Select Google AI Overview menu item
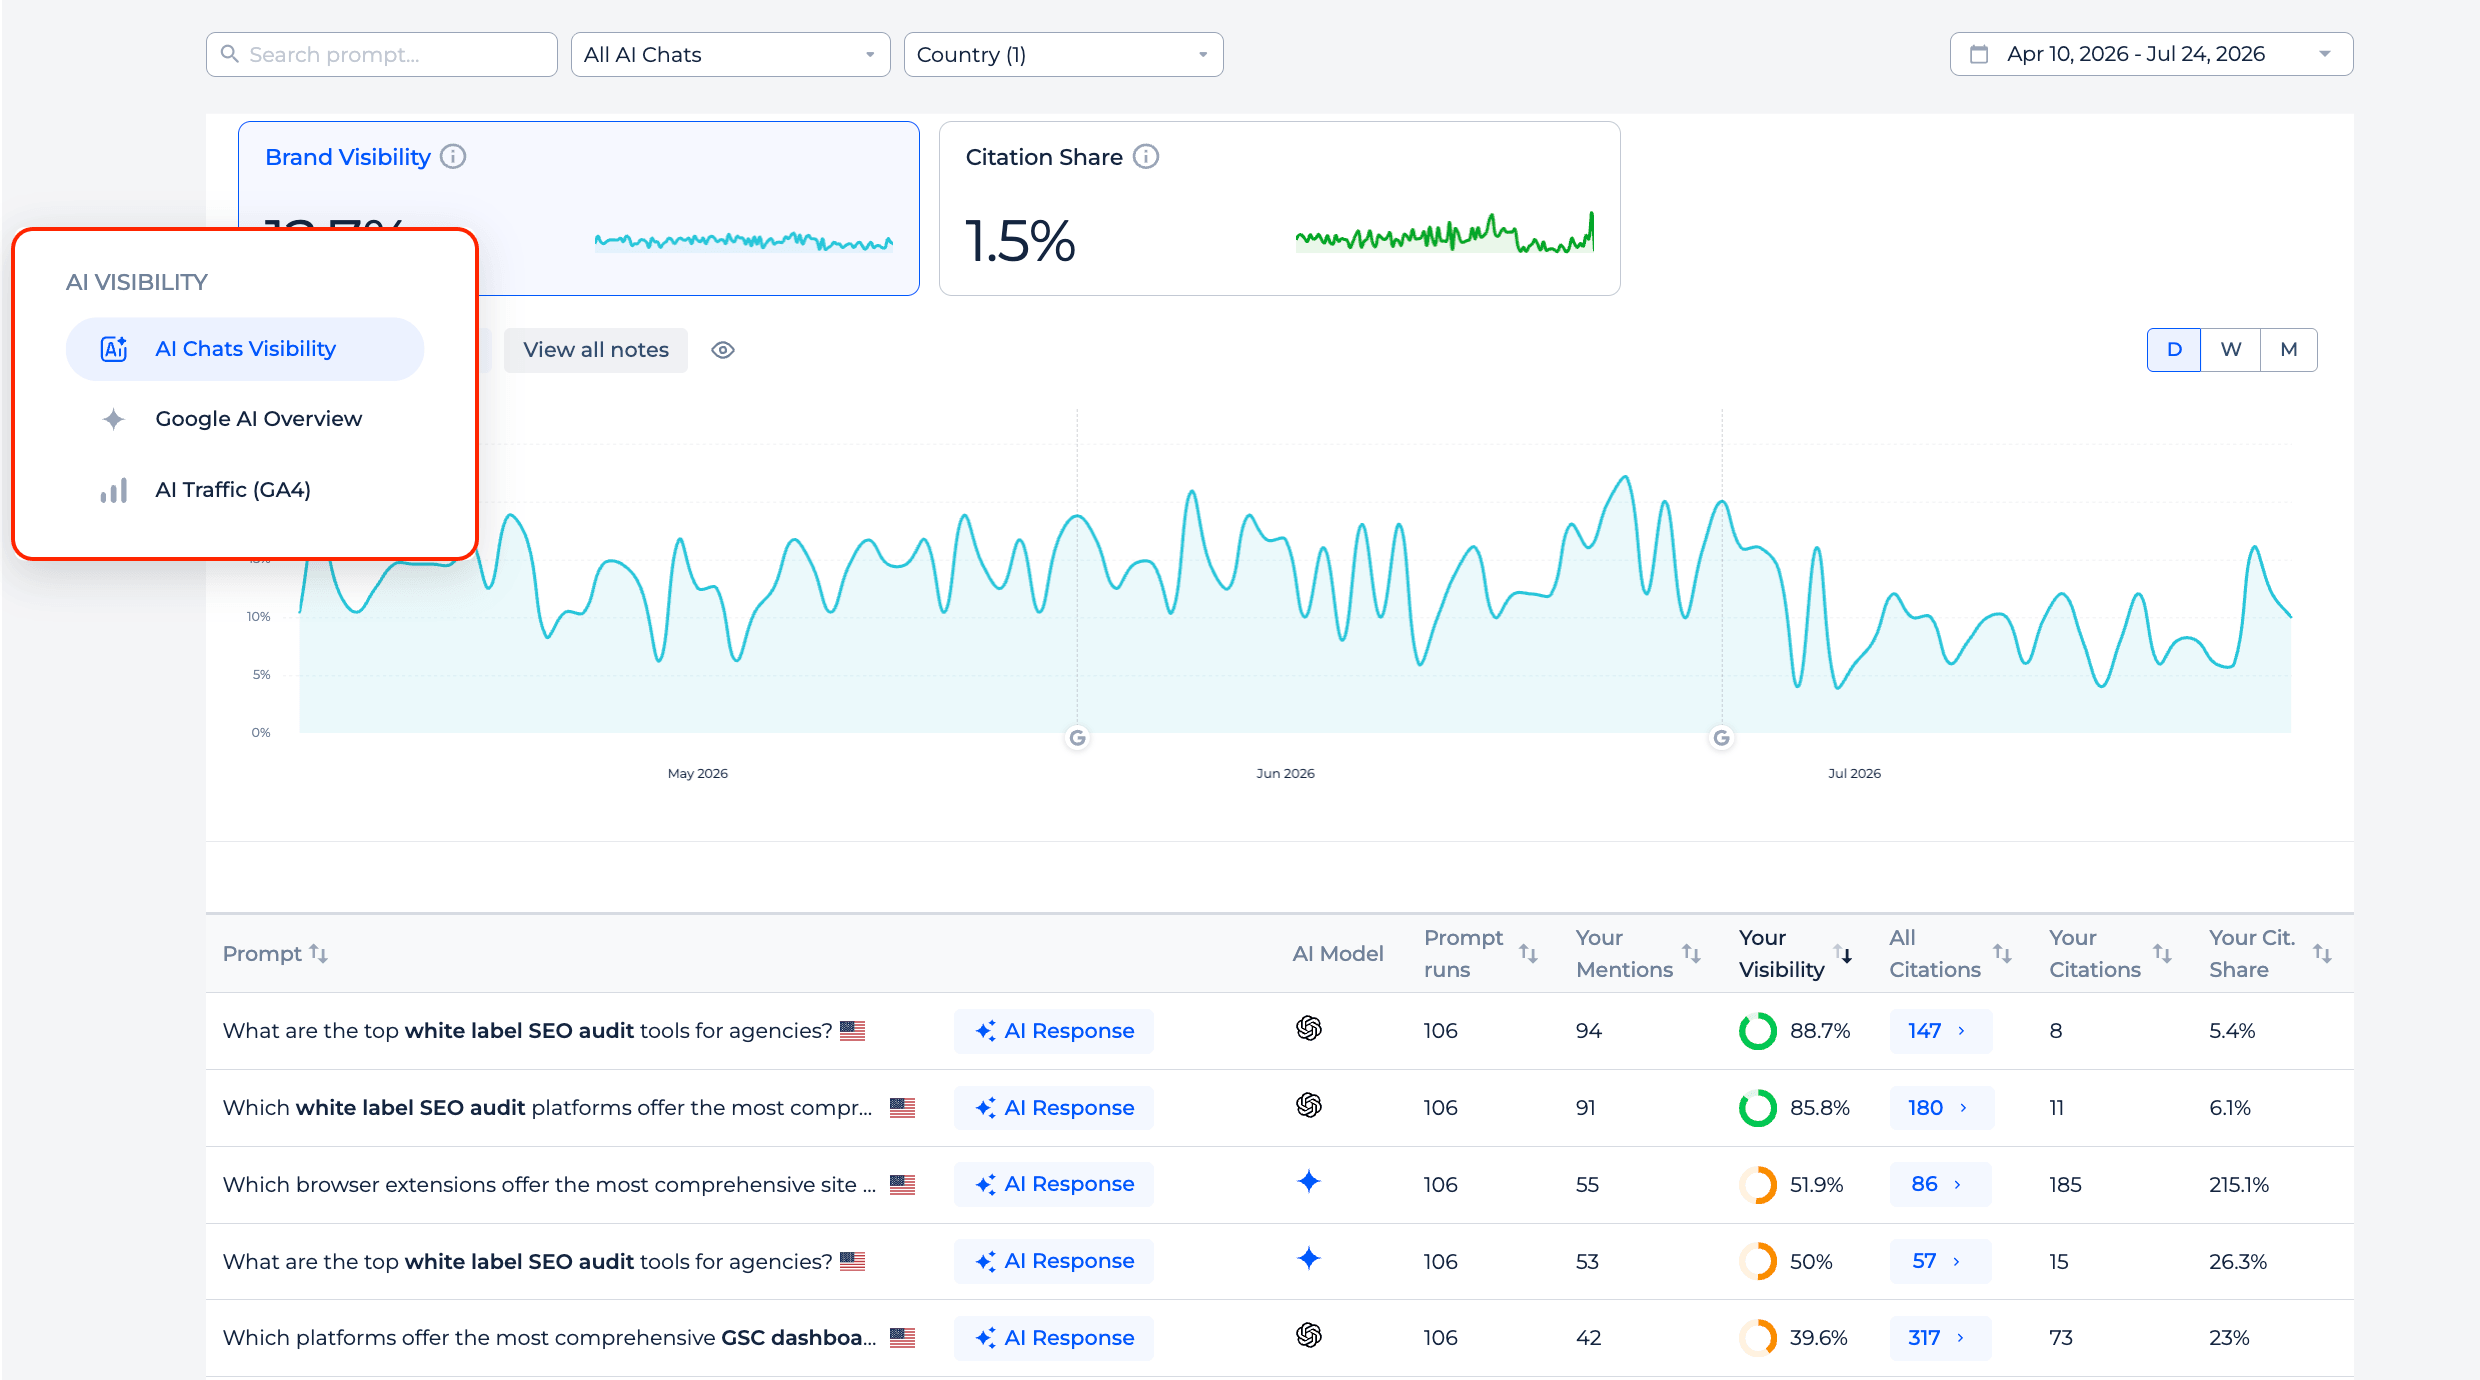 coord(245,419)
